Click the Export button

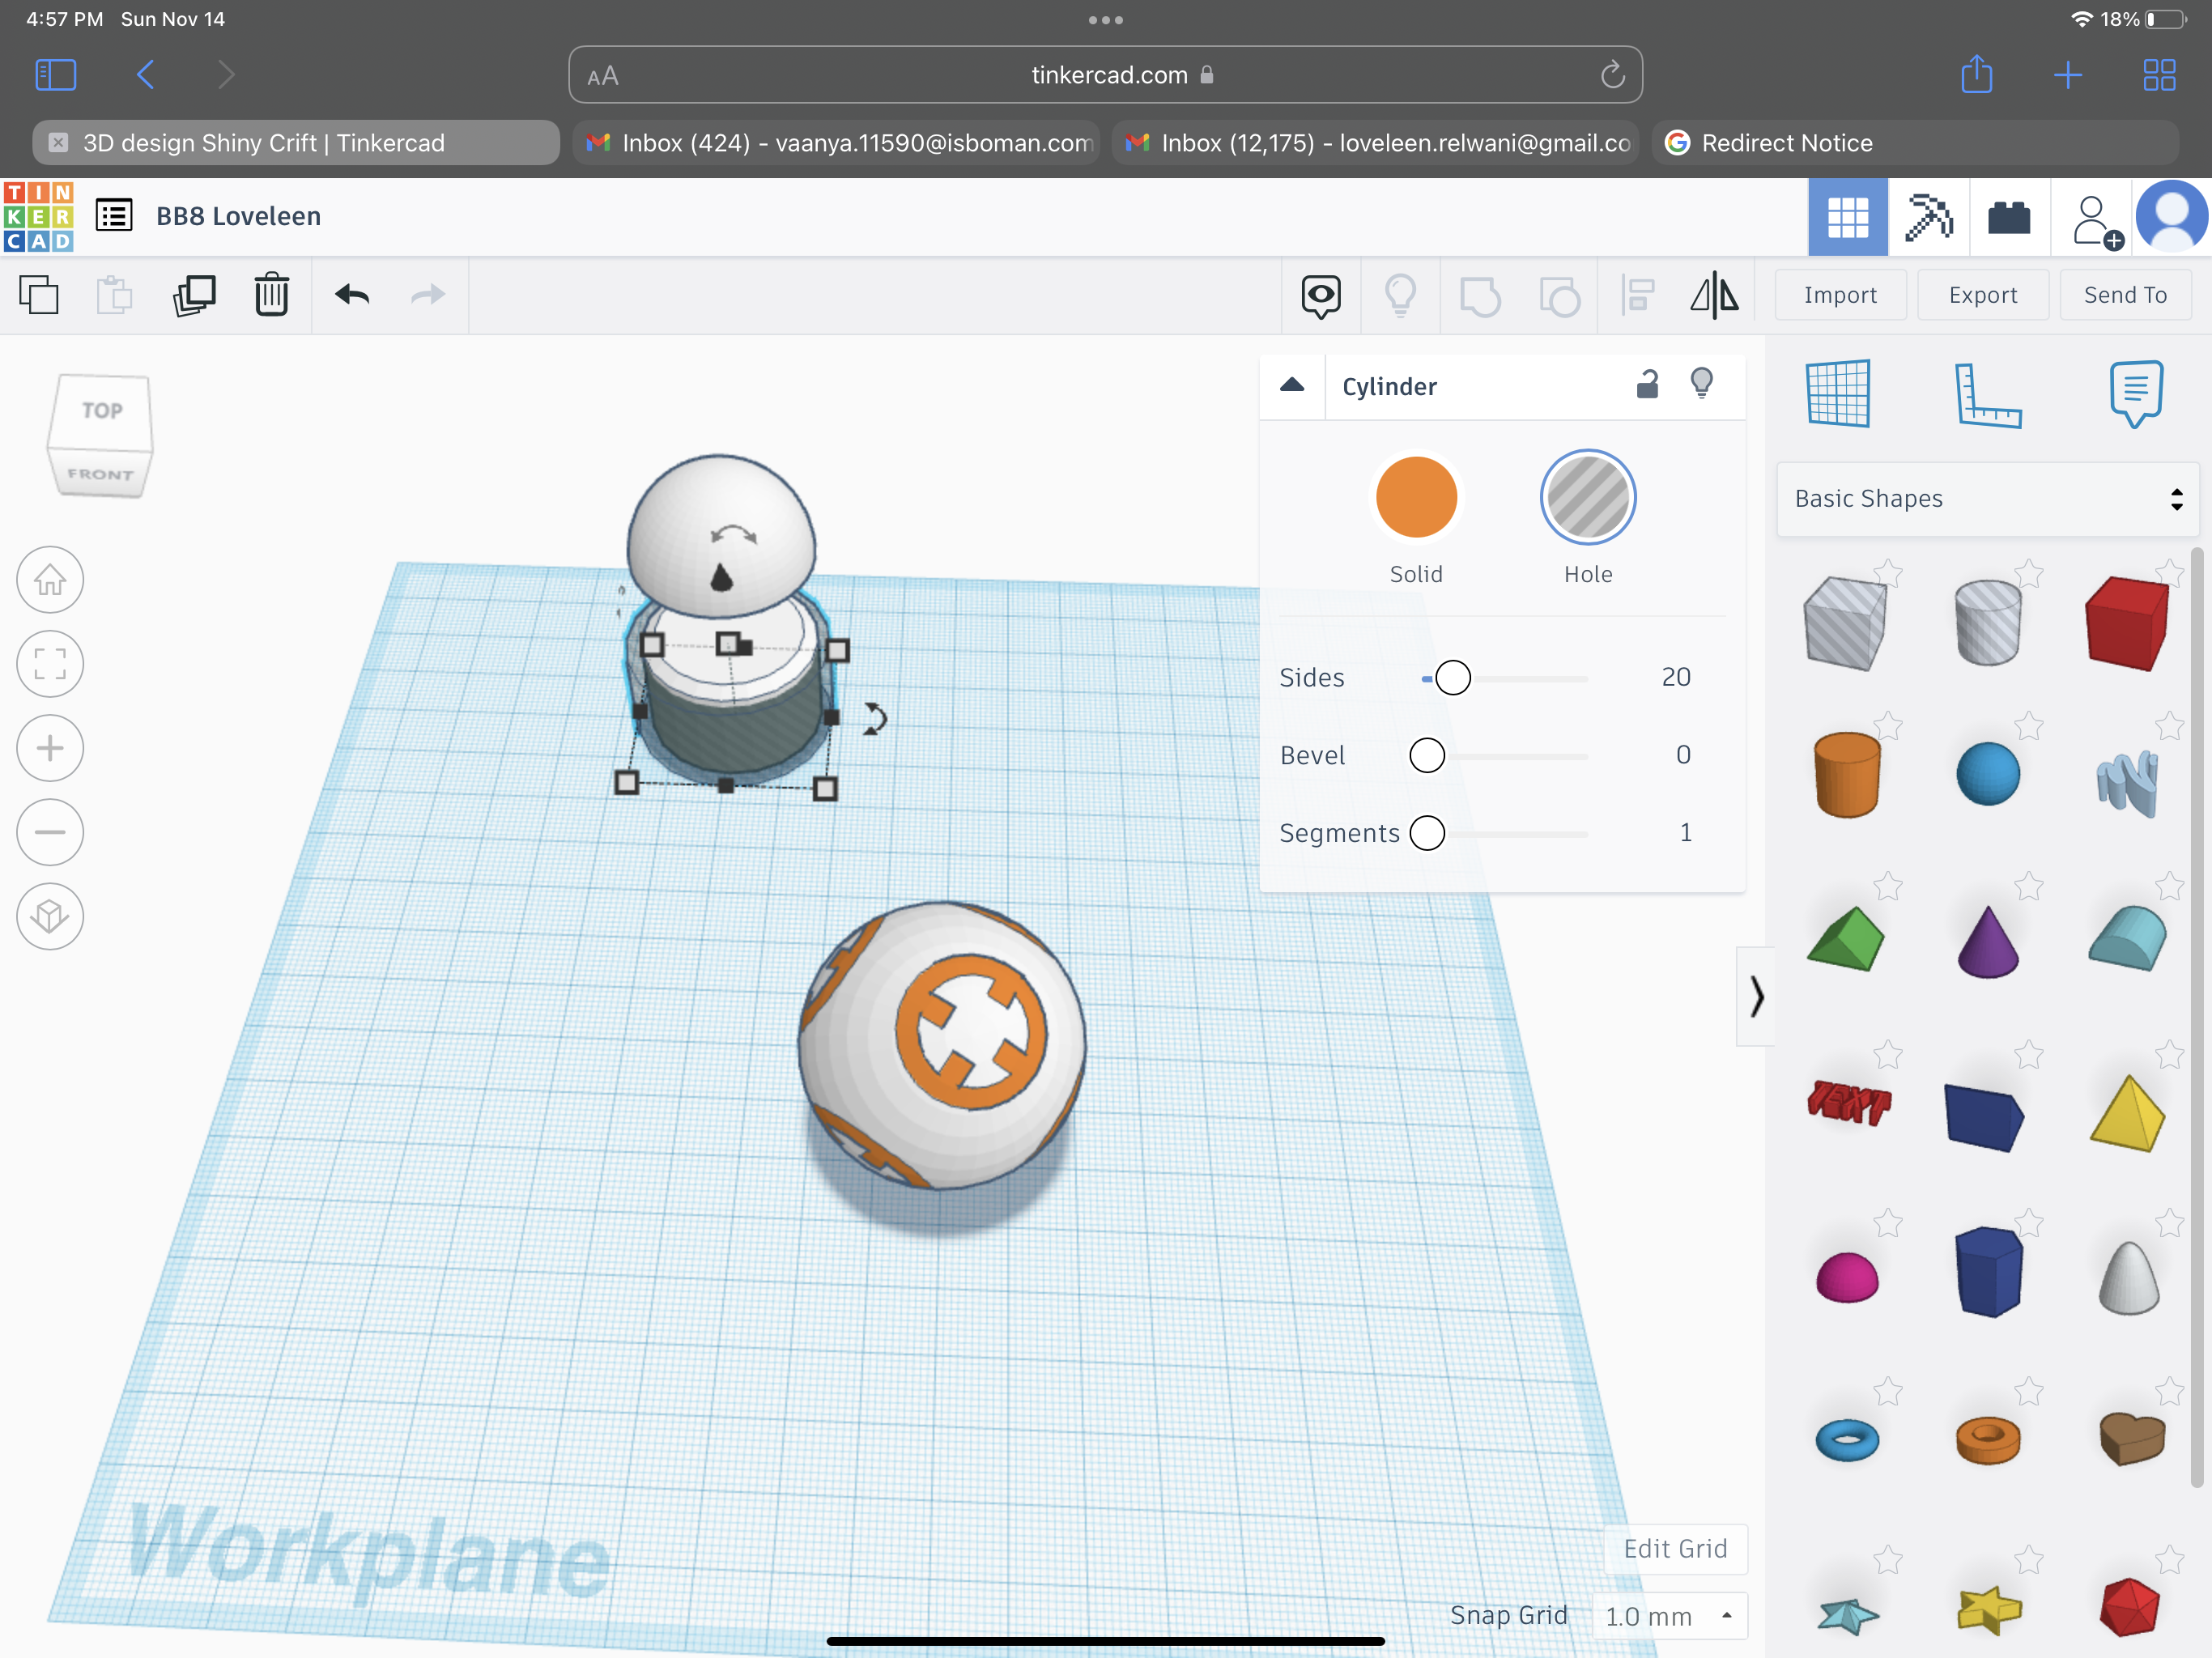pos(1983,295)
